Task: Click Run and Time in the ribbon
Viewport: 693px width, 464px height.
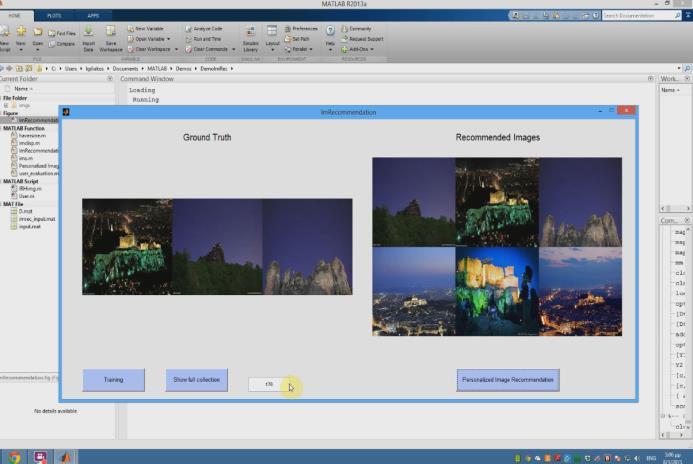Action: point(203,39)
